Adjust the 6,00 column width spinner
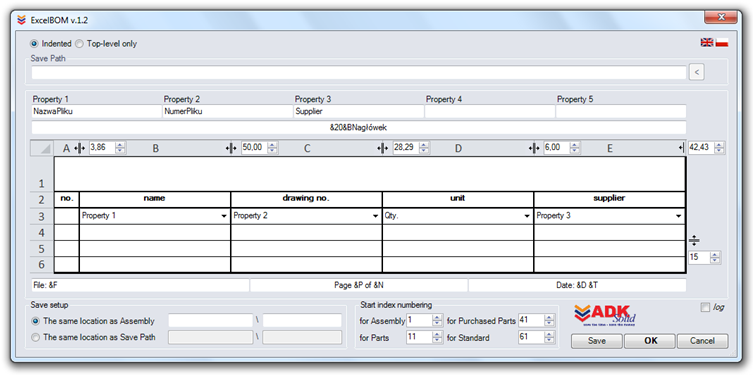This screenshot has width=756, height=375. pos(575,148)
